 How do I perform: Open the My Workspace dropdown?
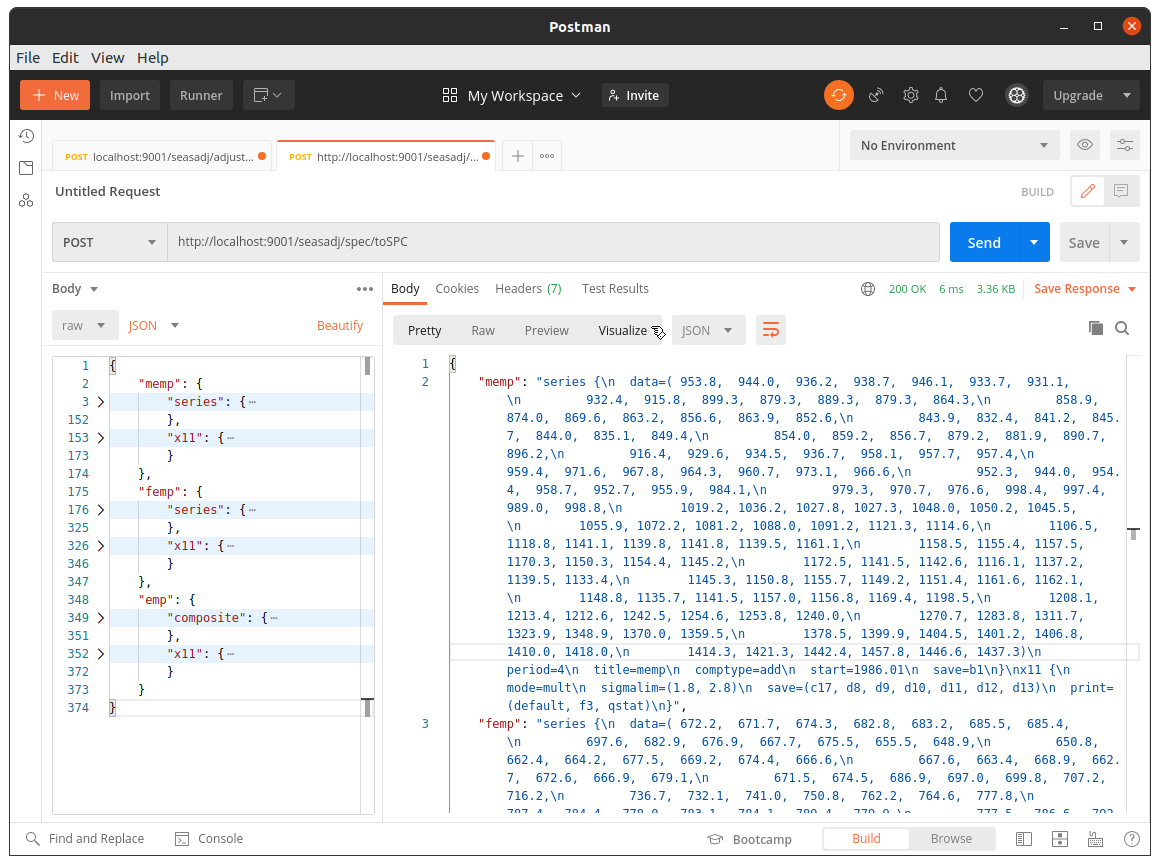511,95
